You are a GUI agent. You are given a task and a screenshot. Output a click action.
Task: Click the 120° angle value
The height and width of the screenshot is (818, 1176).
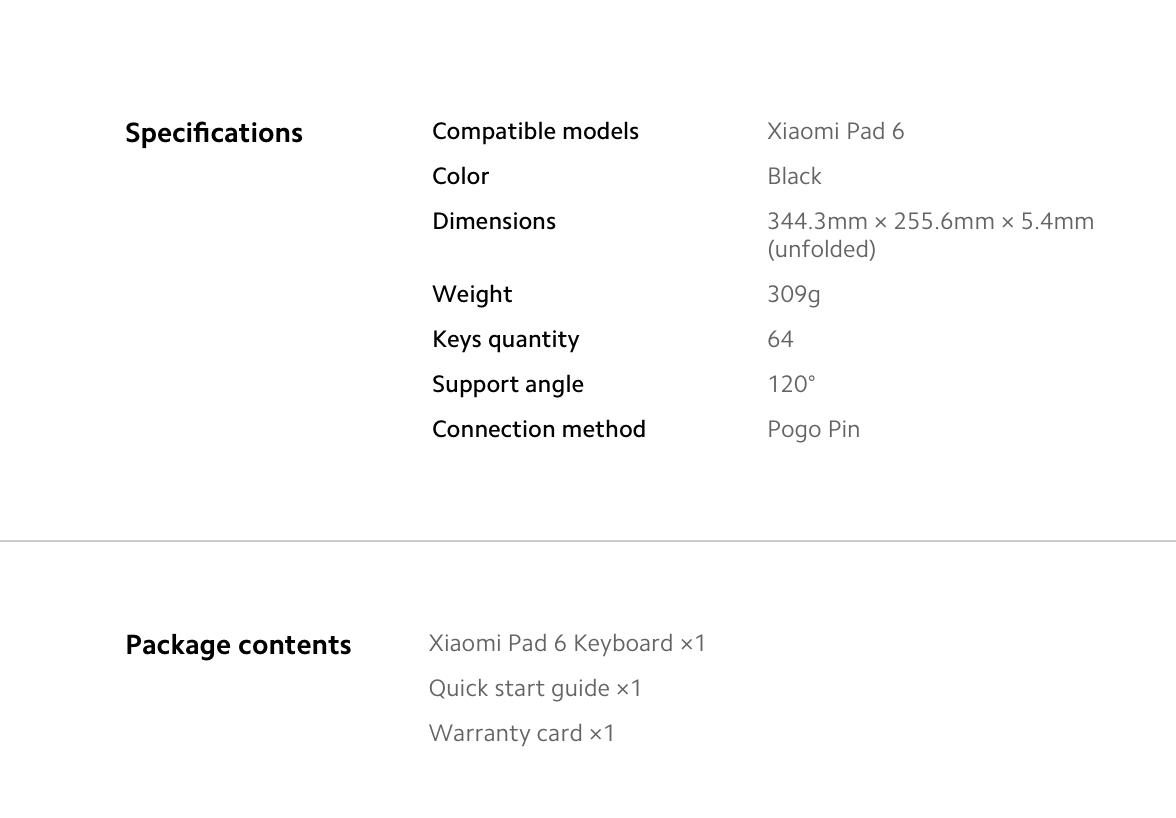(791, 384)
